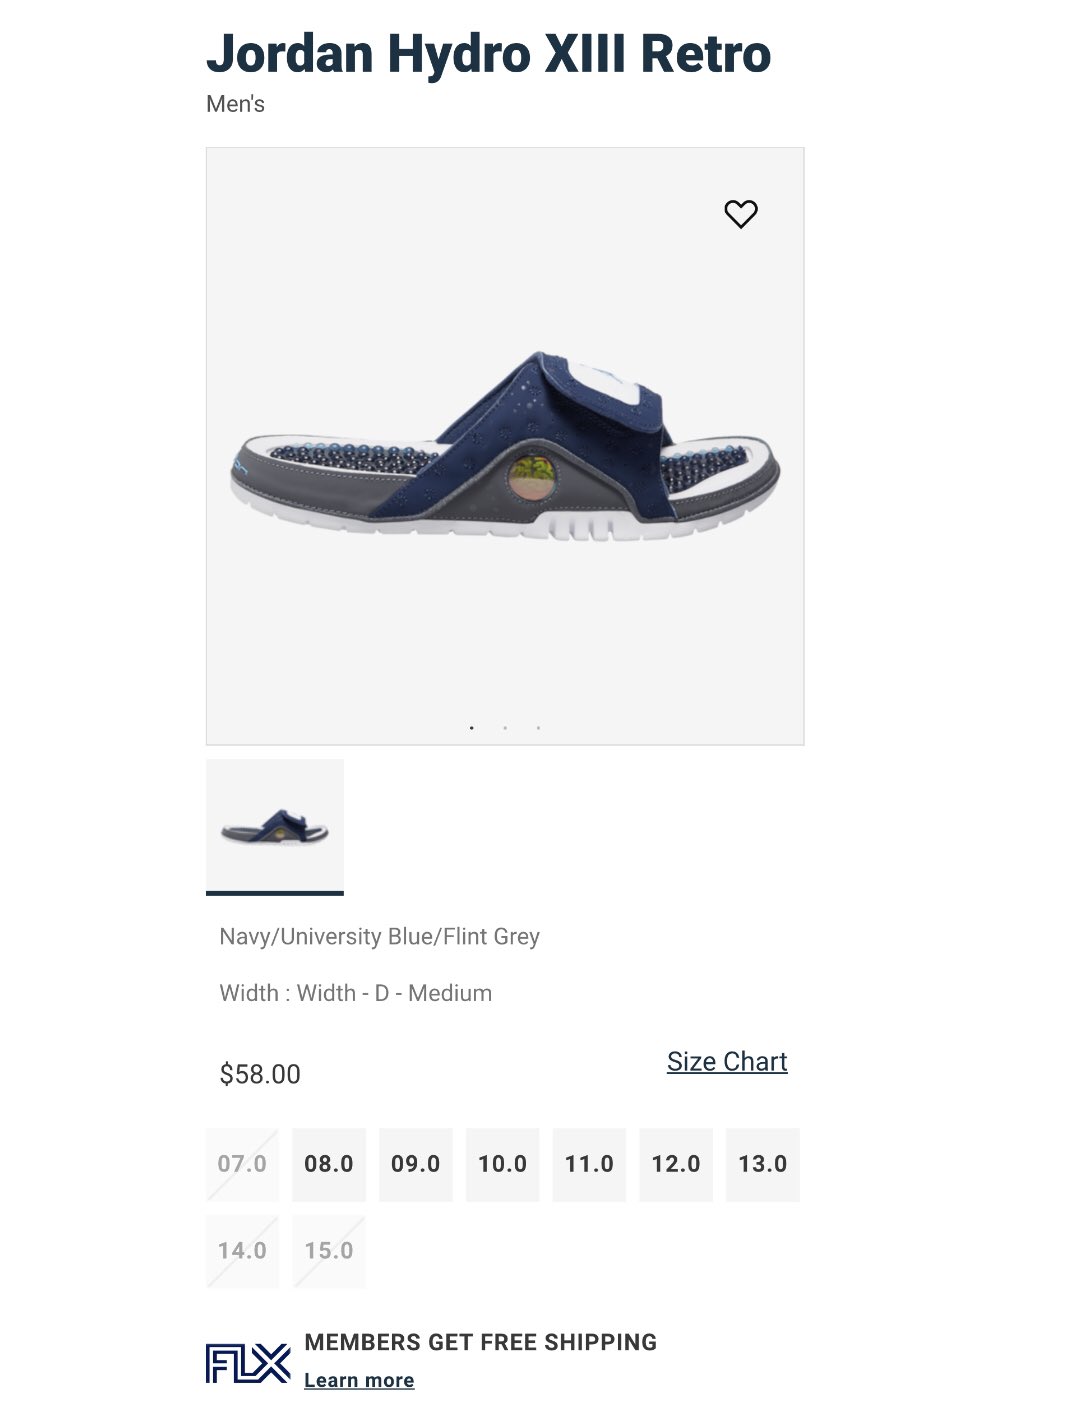
Task: Go to first image carousel dot
Action: (471, 728)
